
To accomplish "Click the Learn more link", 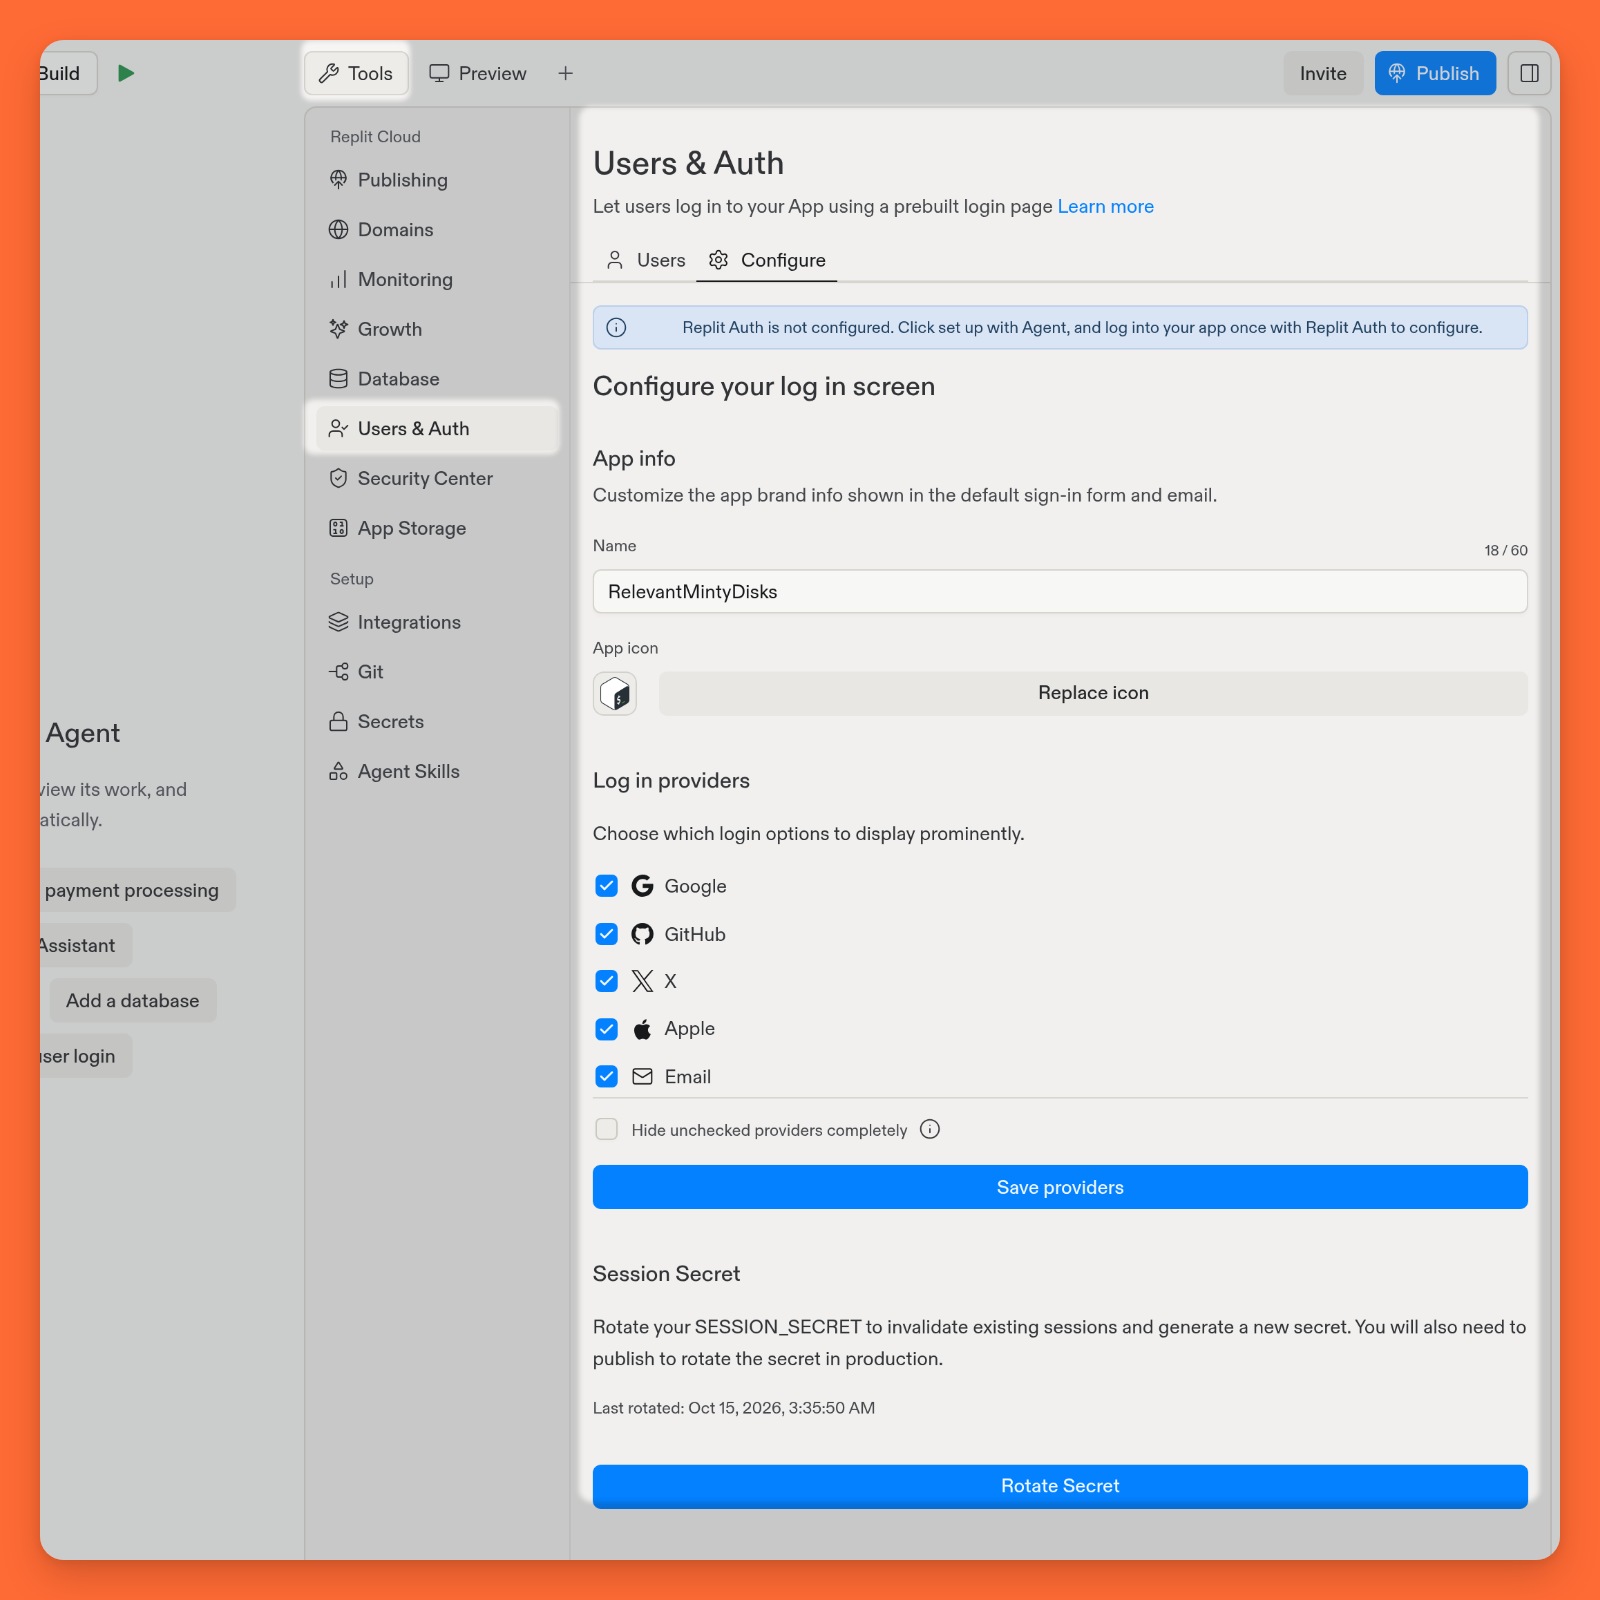I will click(x=1106, y=207).
